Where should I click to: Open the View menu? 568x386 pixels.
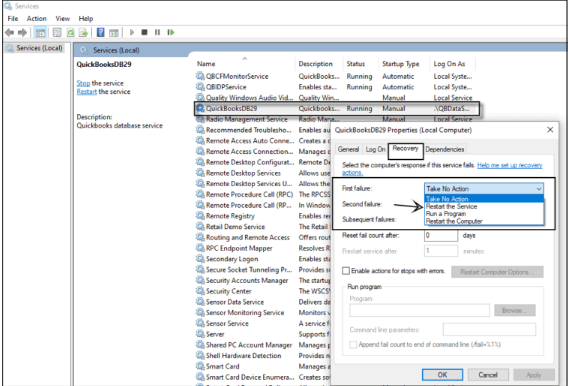click(x=62, y=18)
